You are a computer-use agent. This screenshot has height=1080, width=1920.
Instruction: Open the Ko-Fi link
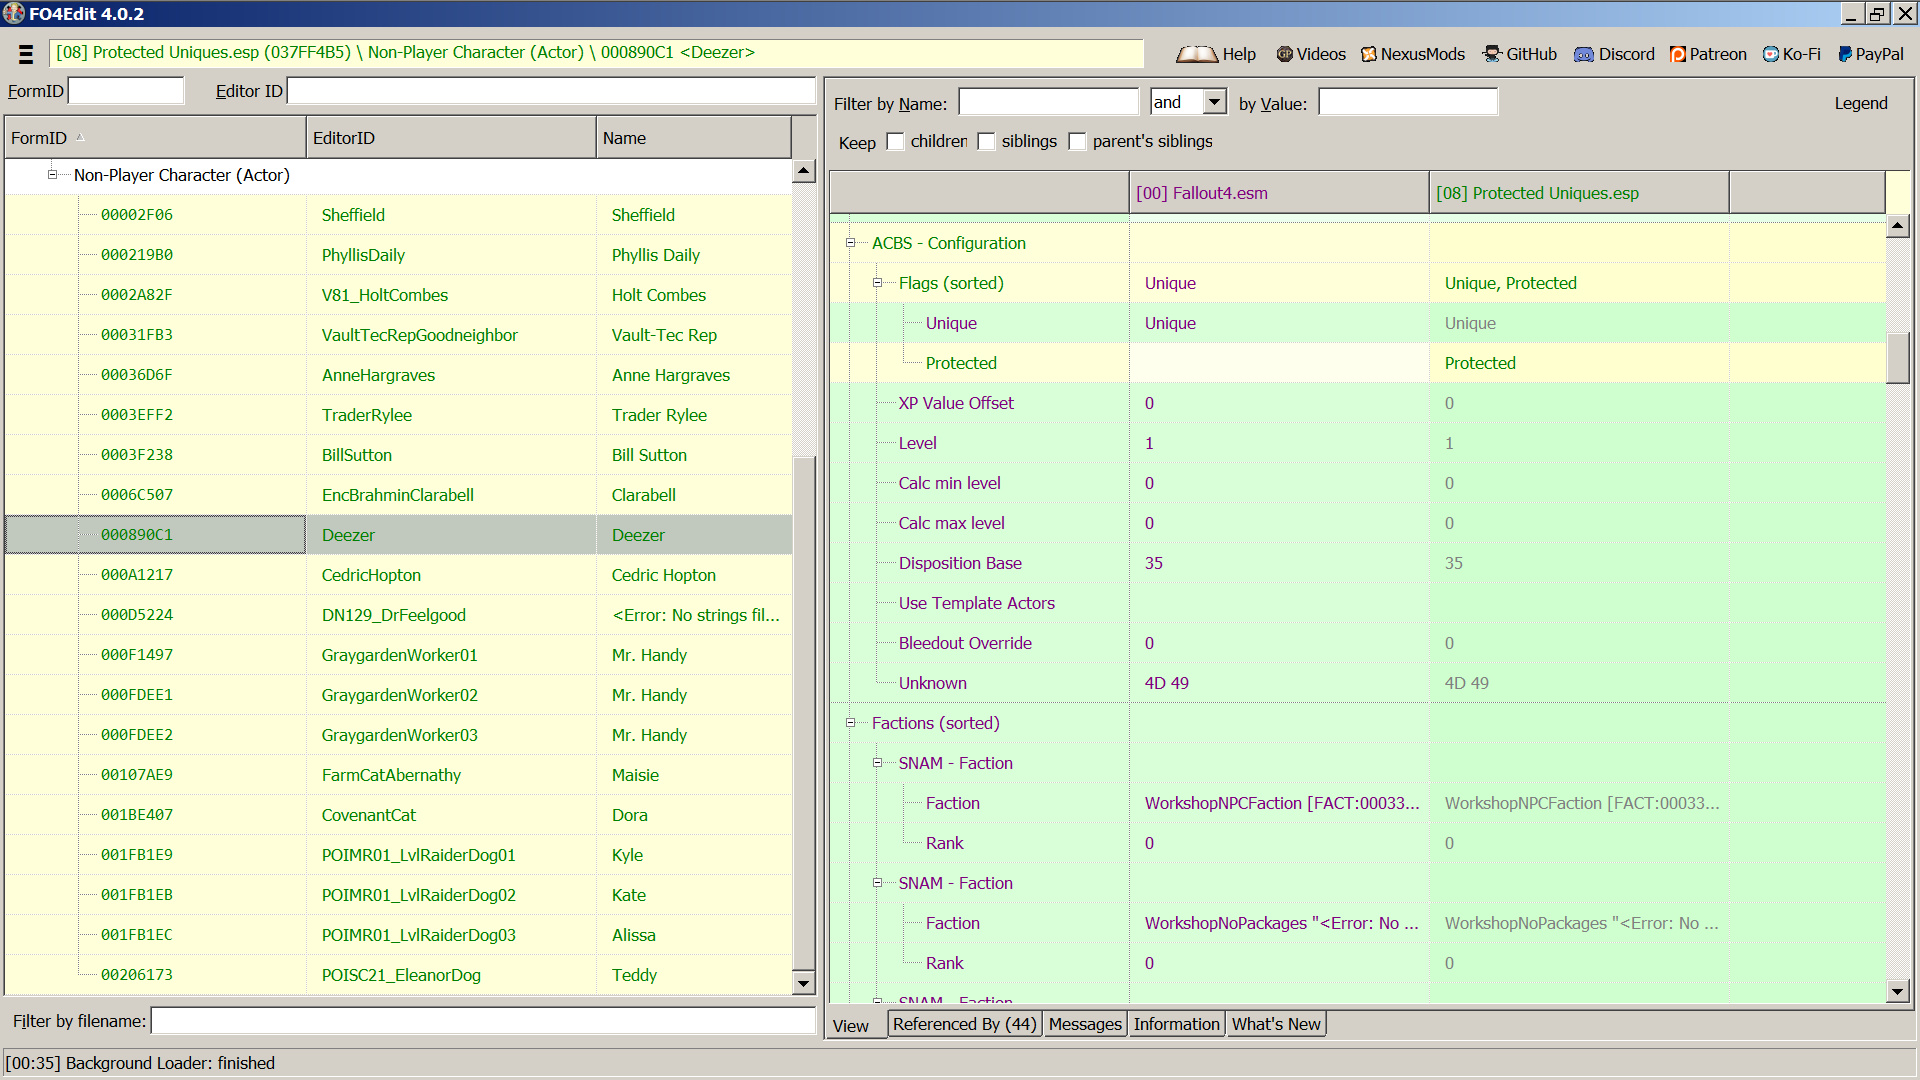(1791, 54)
